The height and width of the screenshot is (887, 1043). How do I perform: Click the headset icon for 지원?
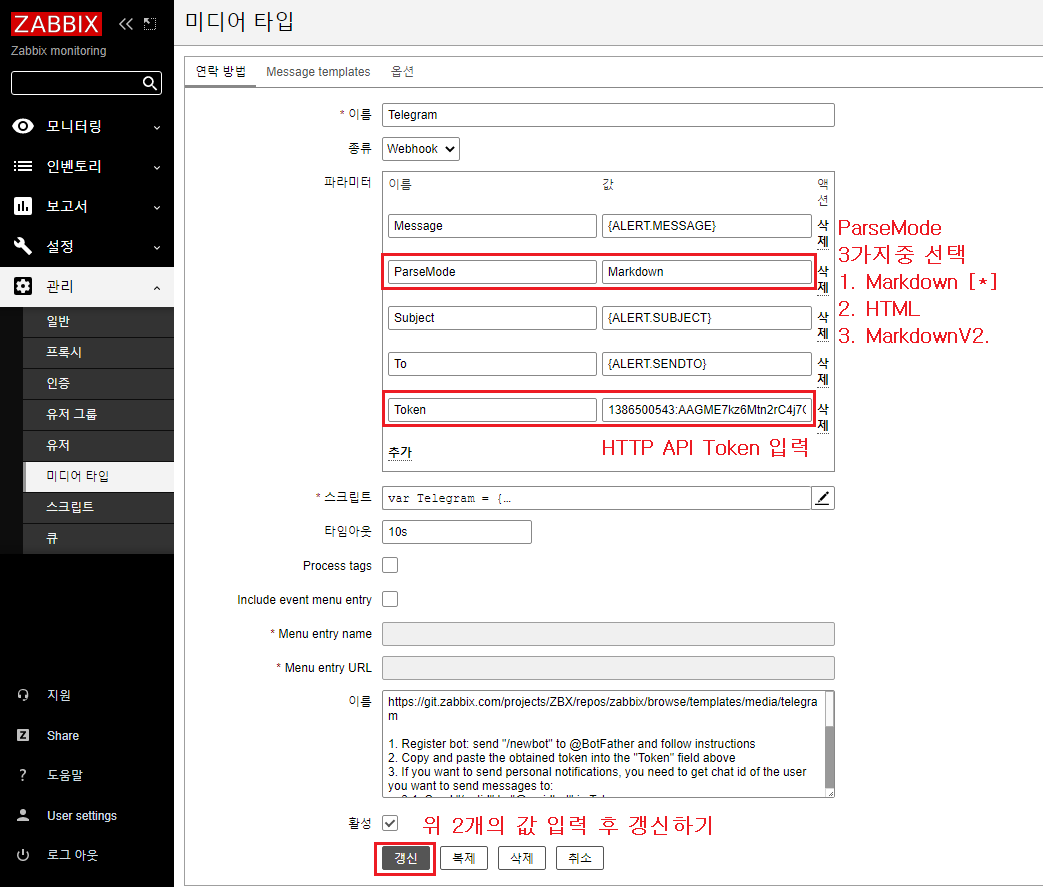click(23, 695)
